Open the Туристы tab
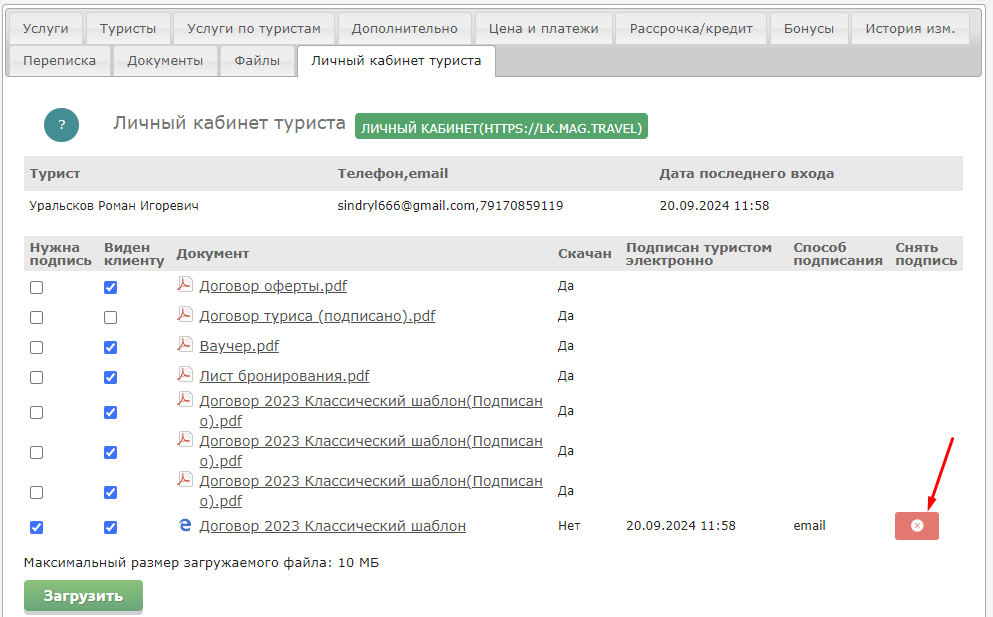The image size is (993, 617). [128, 29]
